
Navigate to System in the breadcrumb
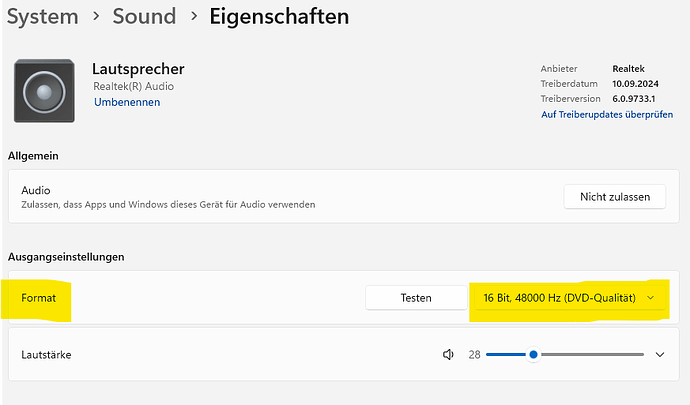pos(42,16)
